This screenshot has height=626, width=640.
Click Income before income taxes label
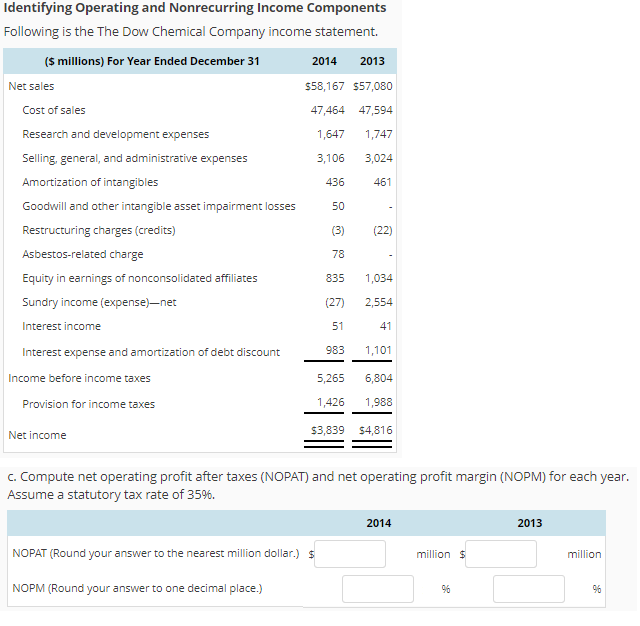79,379
